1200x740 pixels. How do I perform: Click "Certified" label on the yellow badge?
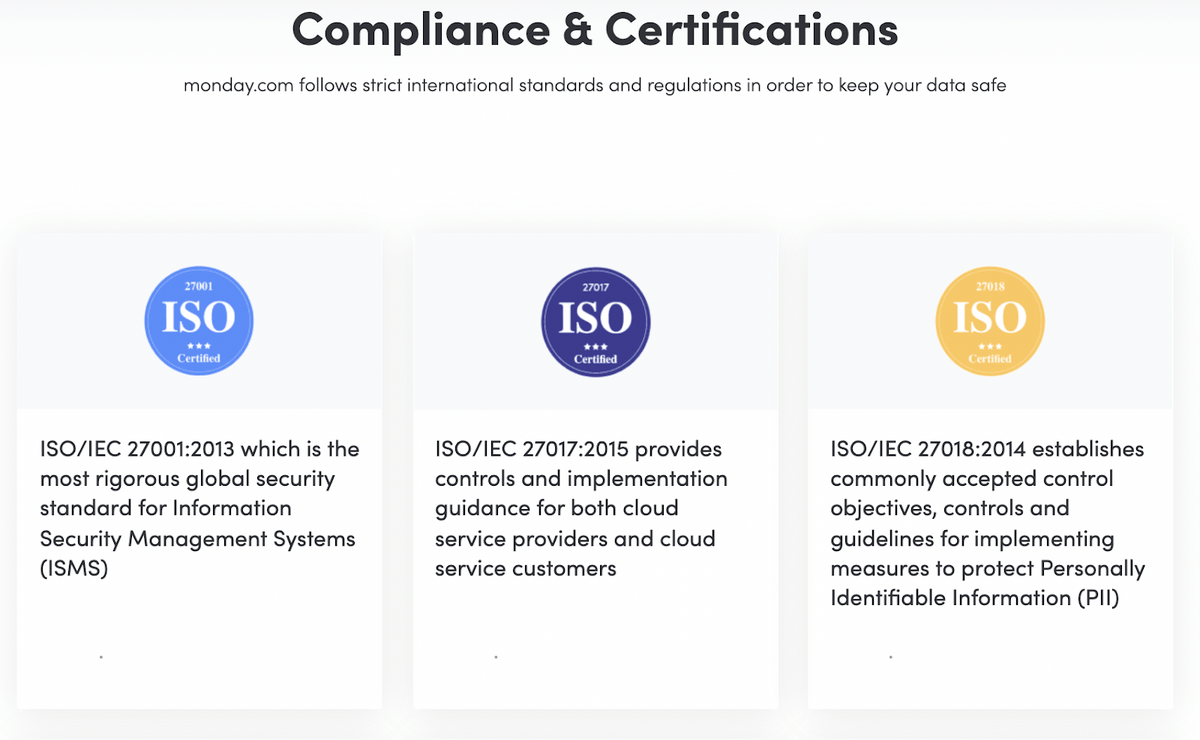pyautogui.click(x=990, y=358)
